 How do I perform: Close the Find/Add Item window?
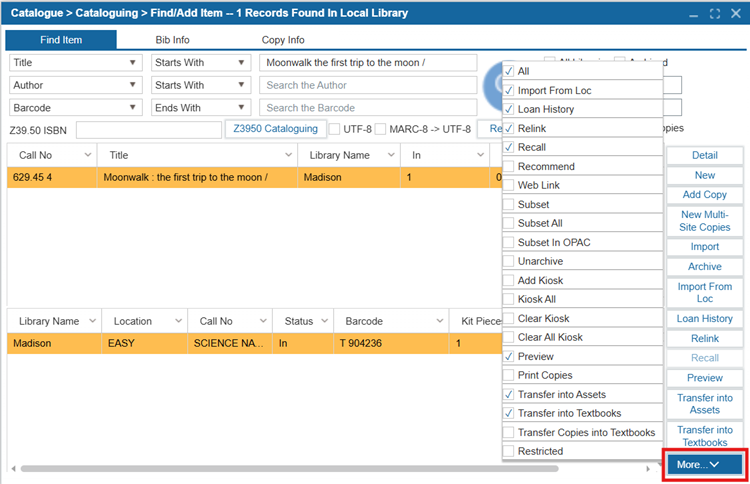(736, 13)
